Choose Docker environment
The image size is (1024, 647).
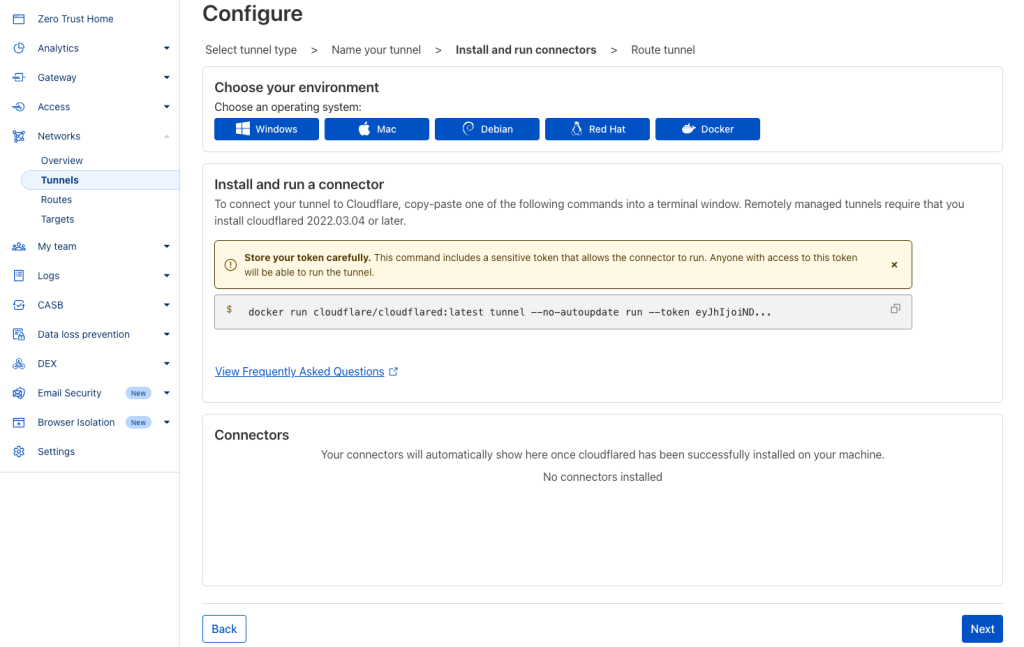pos(708,129)
